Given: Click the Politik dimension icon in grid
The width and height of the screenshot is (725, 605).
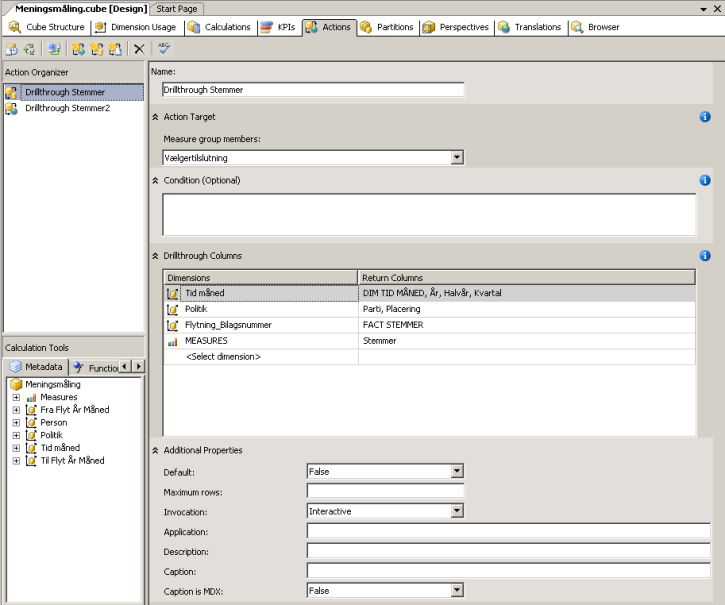Looking at the screenshot, I should (172, 309).
